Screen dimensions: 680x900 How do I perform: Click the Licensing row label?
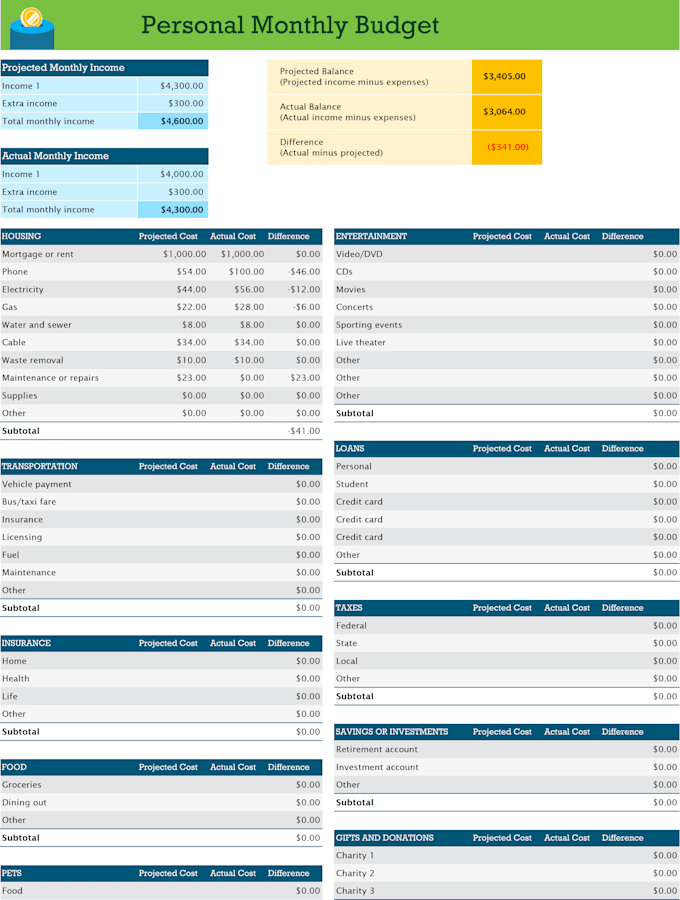[22, 537]
